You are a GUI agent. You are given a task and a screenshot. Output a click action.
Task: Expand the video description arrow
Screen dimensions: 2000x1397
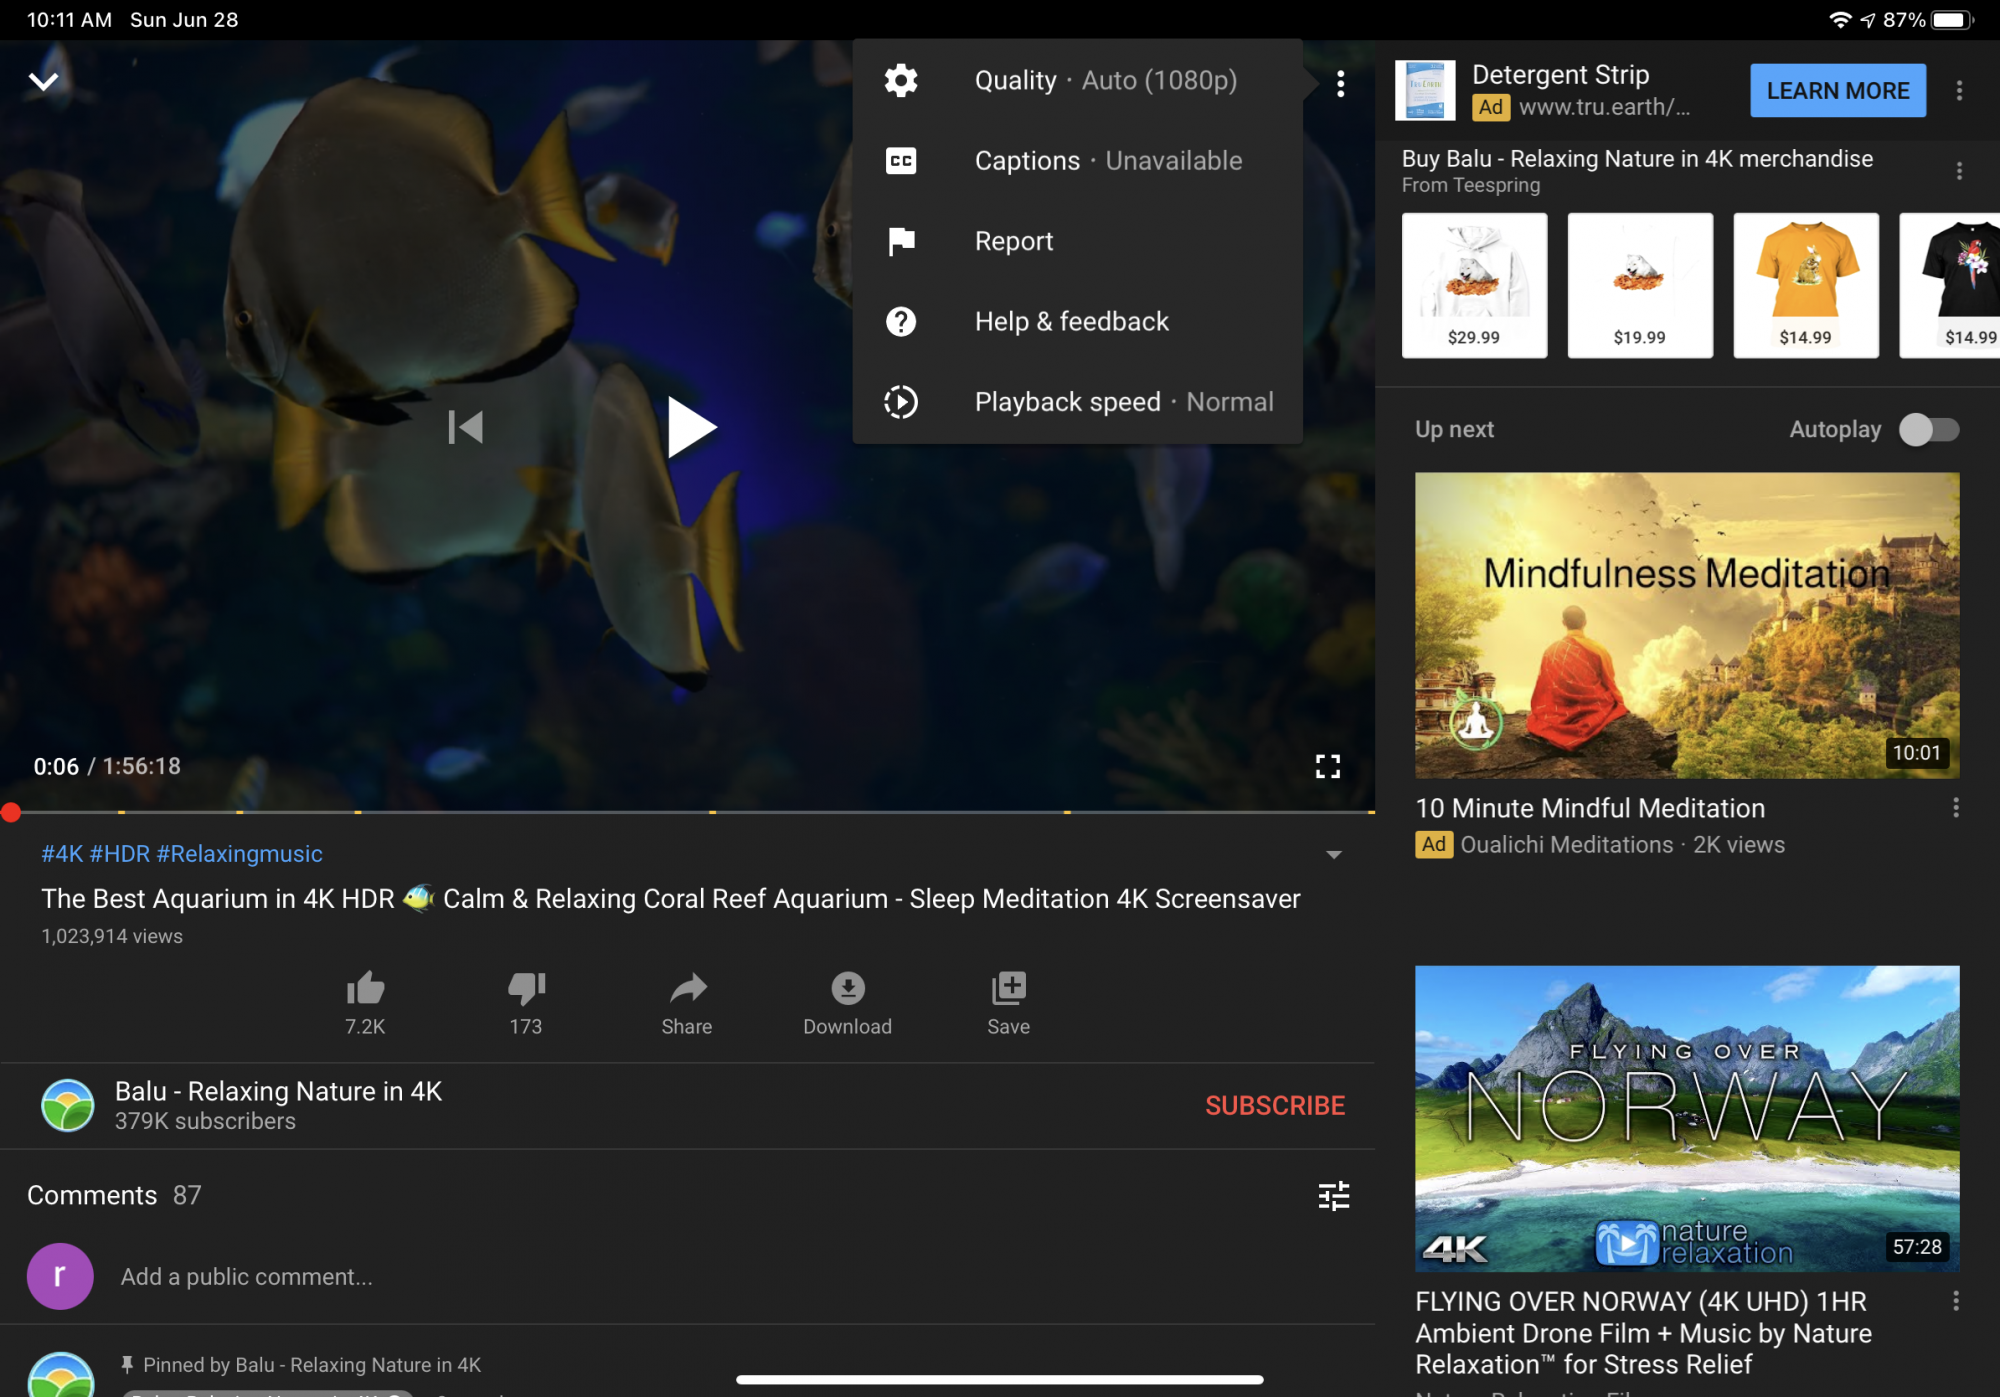click(1333, 855)
